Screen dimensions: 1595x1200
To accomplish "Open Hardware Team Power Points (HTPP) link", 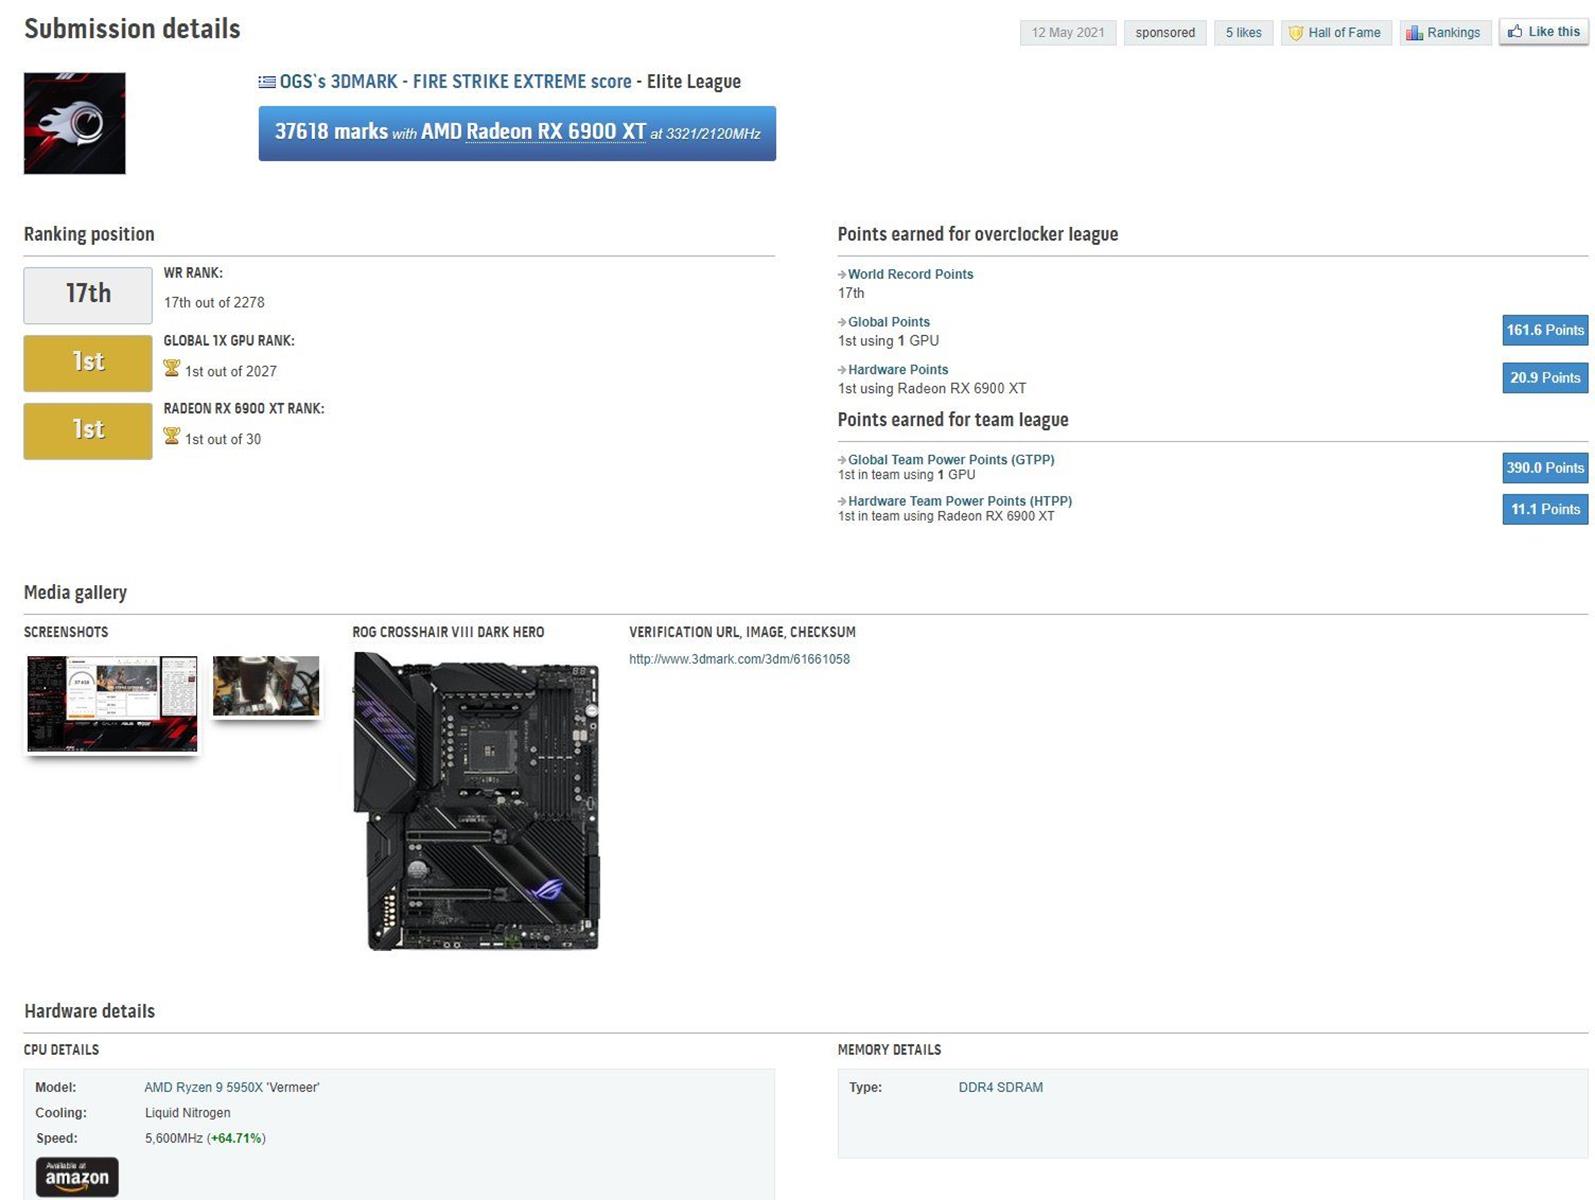I will 959,501.
